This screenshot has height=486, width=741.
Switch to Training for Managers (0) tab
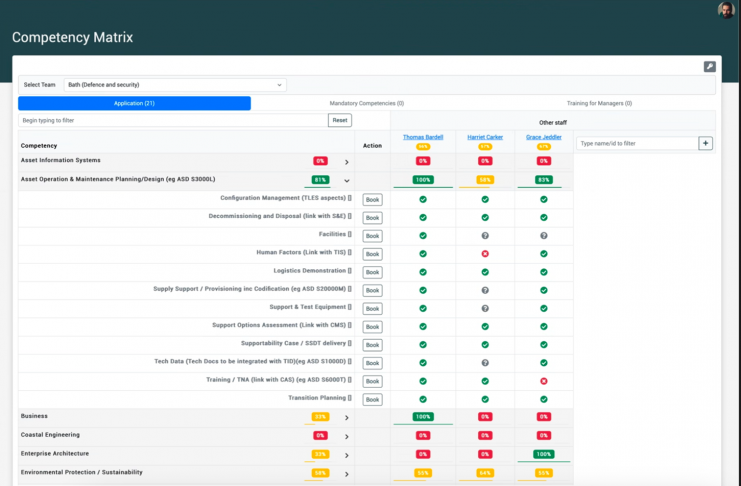tap(599, 103)
